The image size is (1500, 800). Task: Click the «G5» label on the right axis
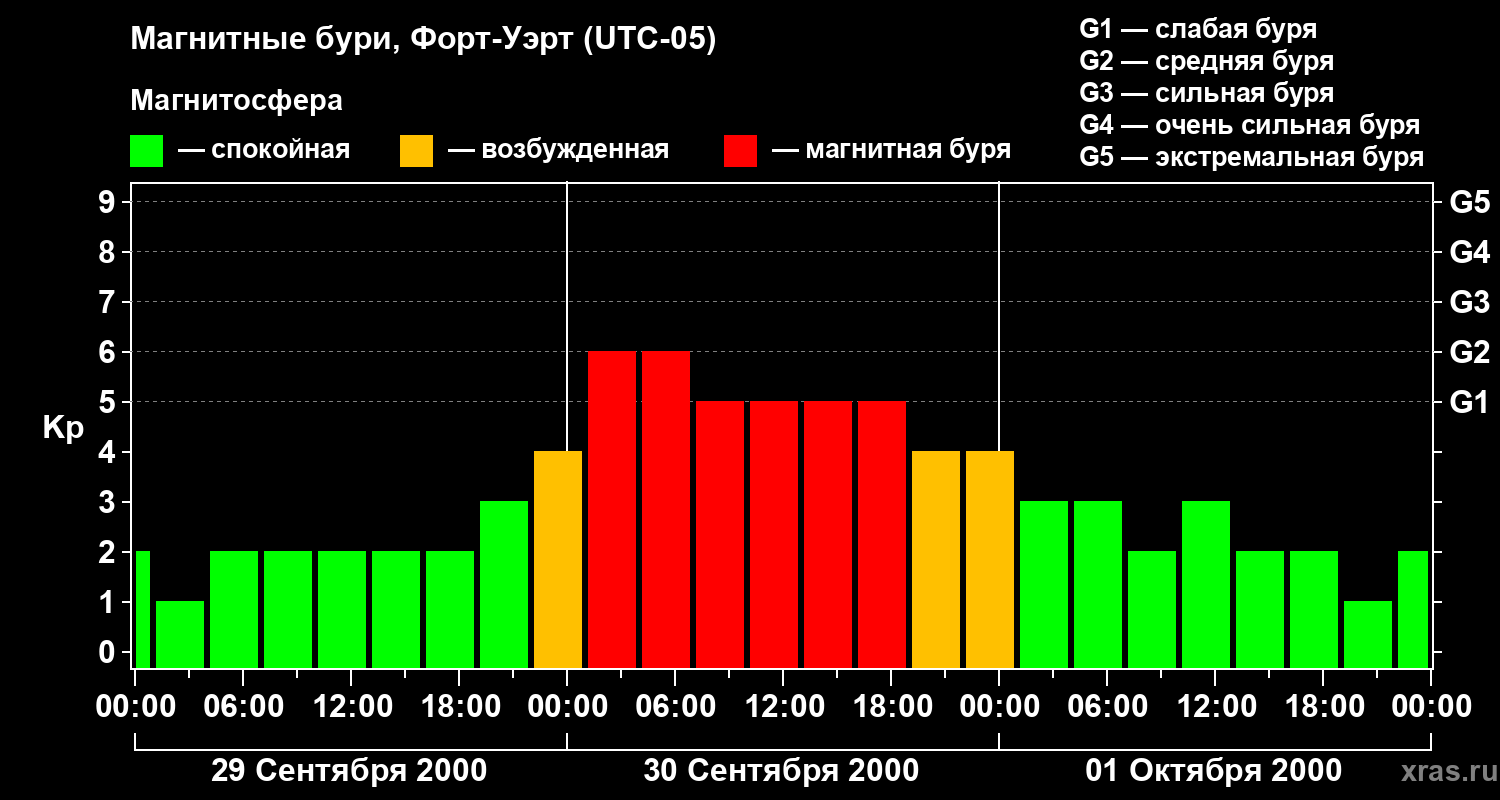pos(1469,202)
